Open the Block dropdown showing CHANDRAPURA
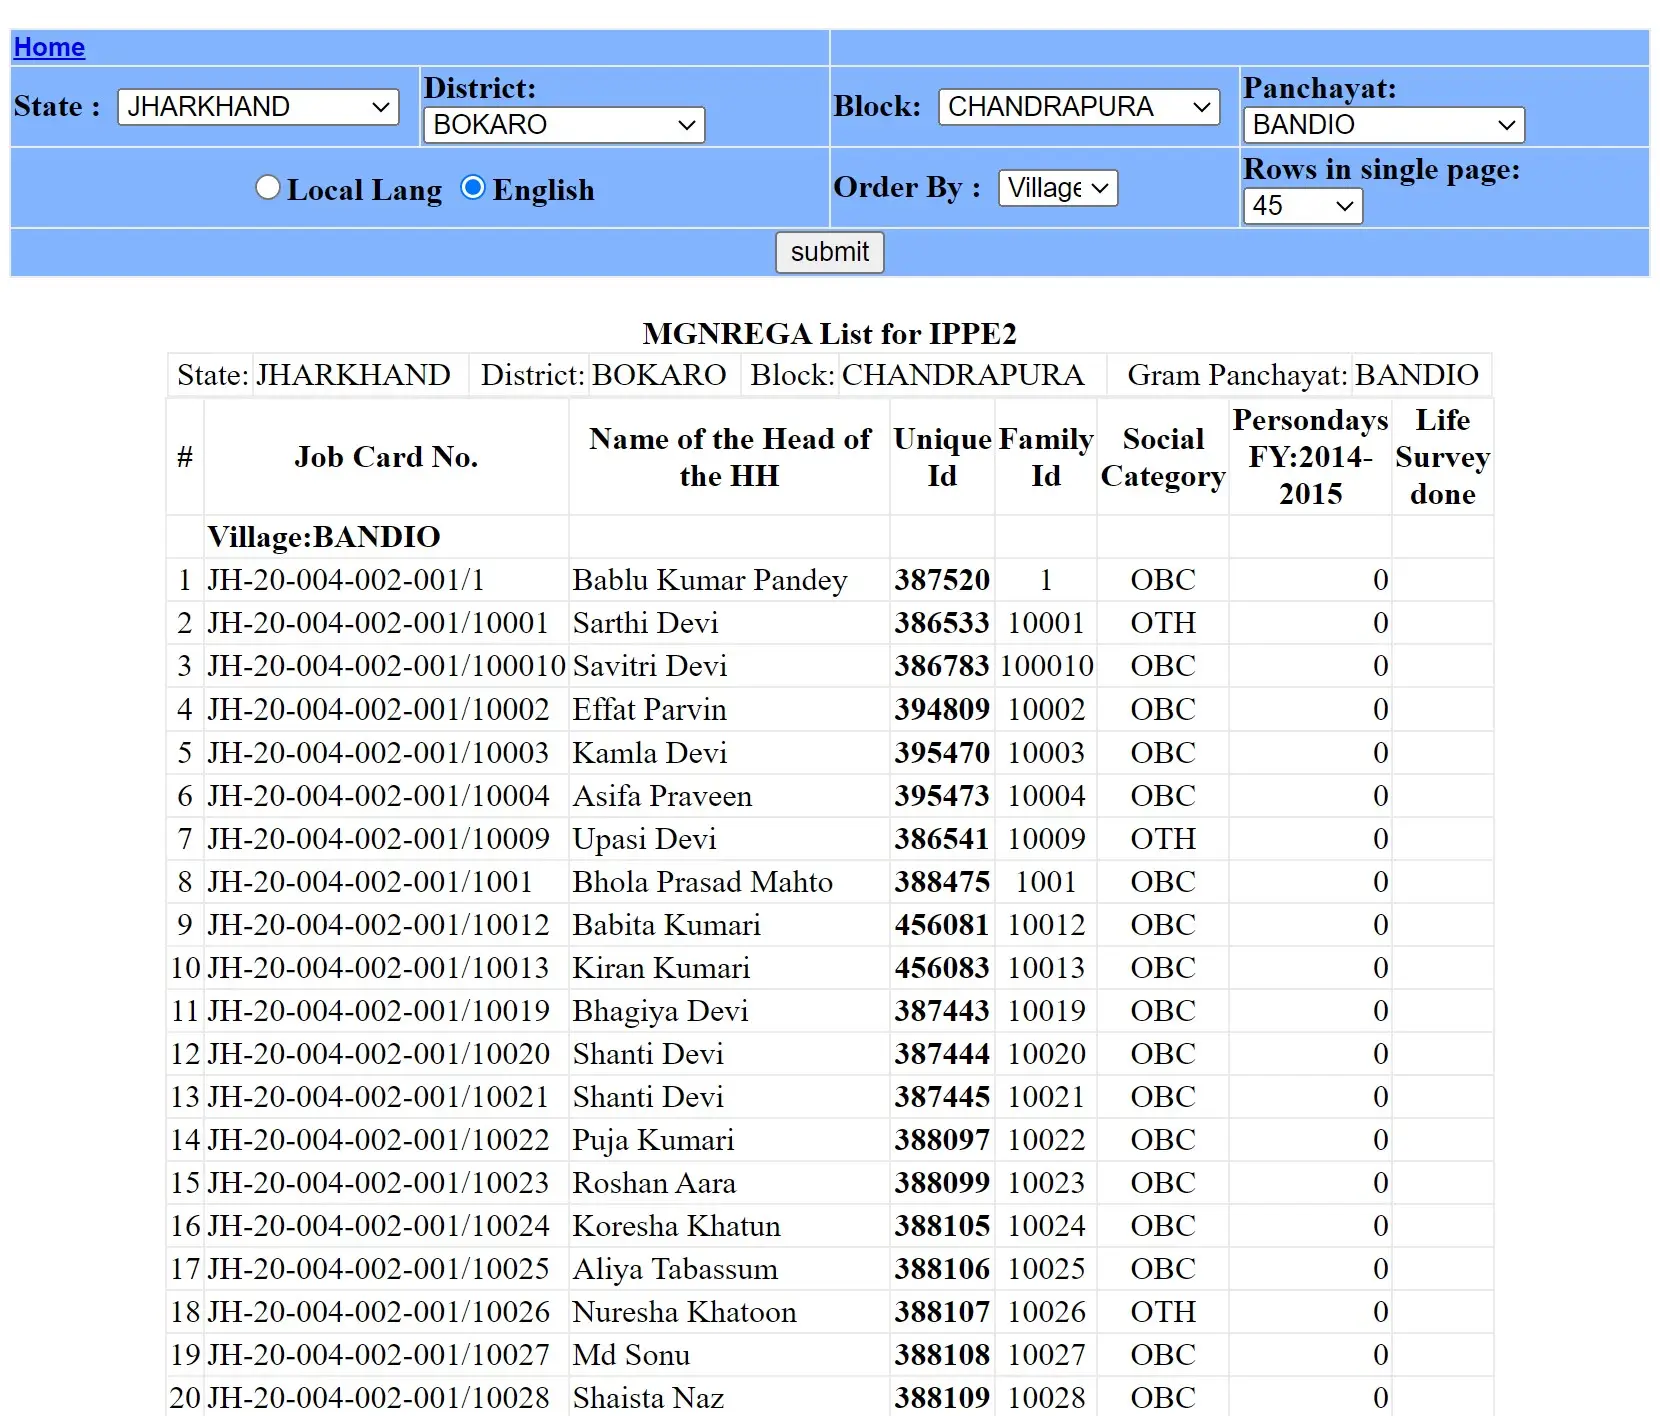 click(x=1078, y=107)
